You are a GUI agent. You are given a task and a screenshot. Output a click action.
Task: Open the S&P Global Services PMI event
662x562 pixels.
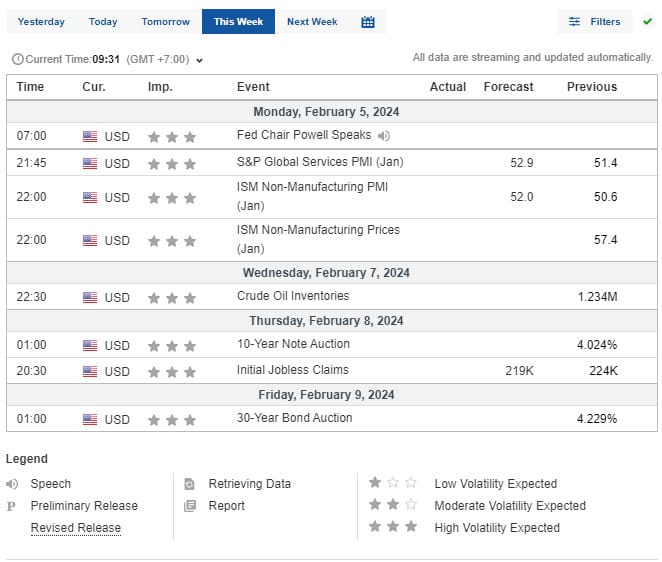[x=319, y=162]
